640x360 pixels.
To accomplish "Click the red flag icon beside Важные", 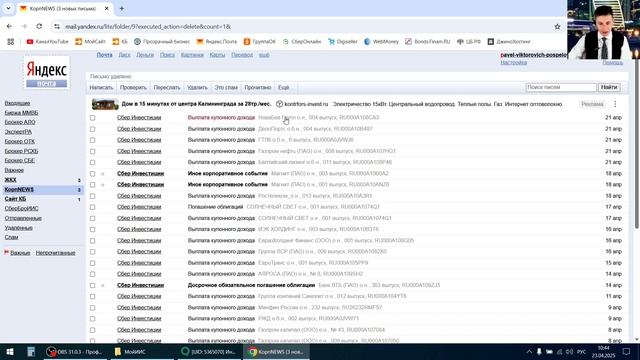I will [x=7, y=252].
